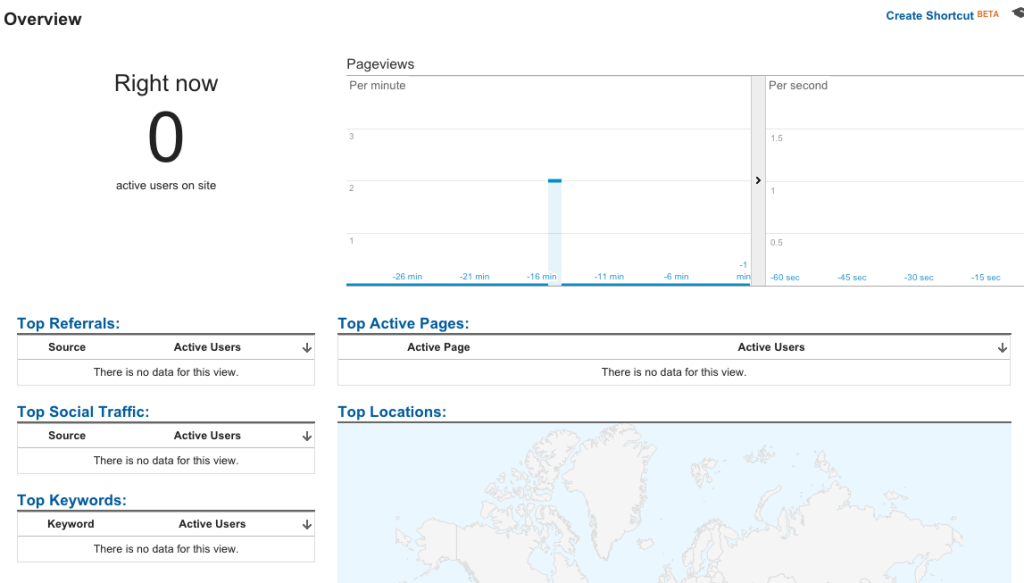
Task: Sort Top Referrals by Active Users arrow
Action: click(x=307, y=348)
